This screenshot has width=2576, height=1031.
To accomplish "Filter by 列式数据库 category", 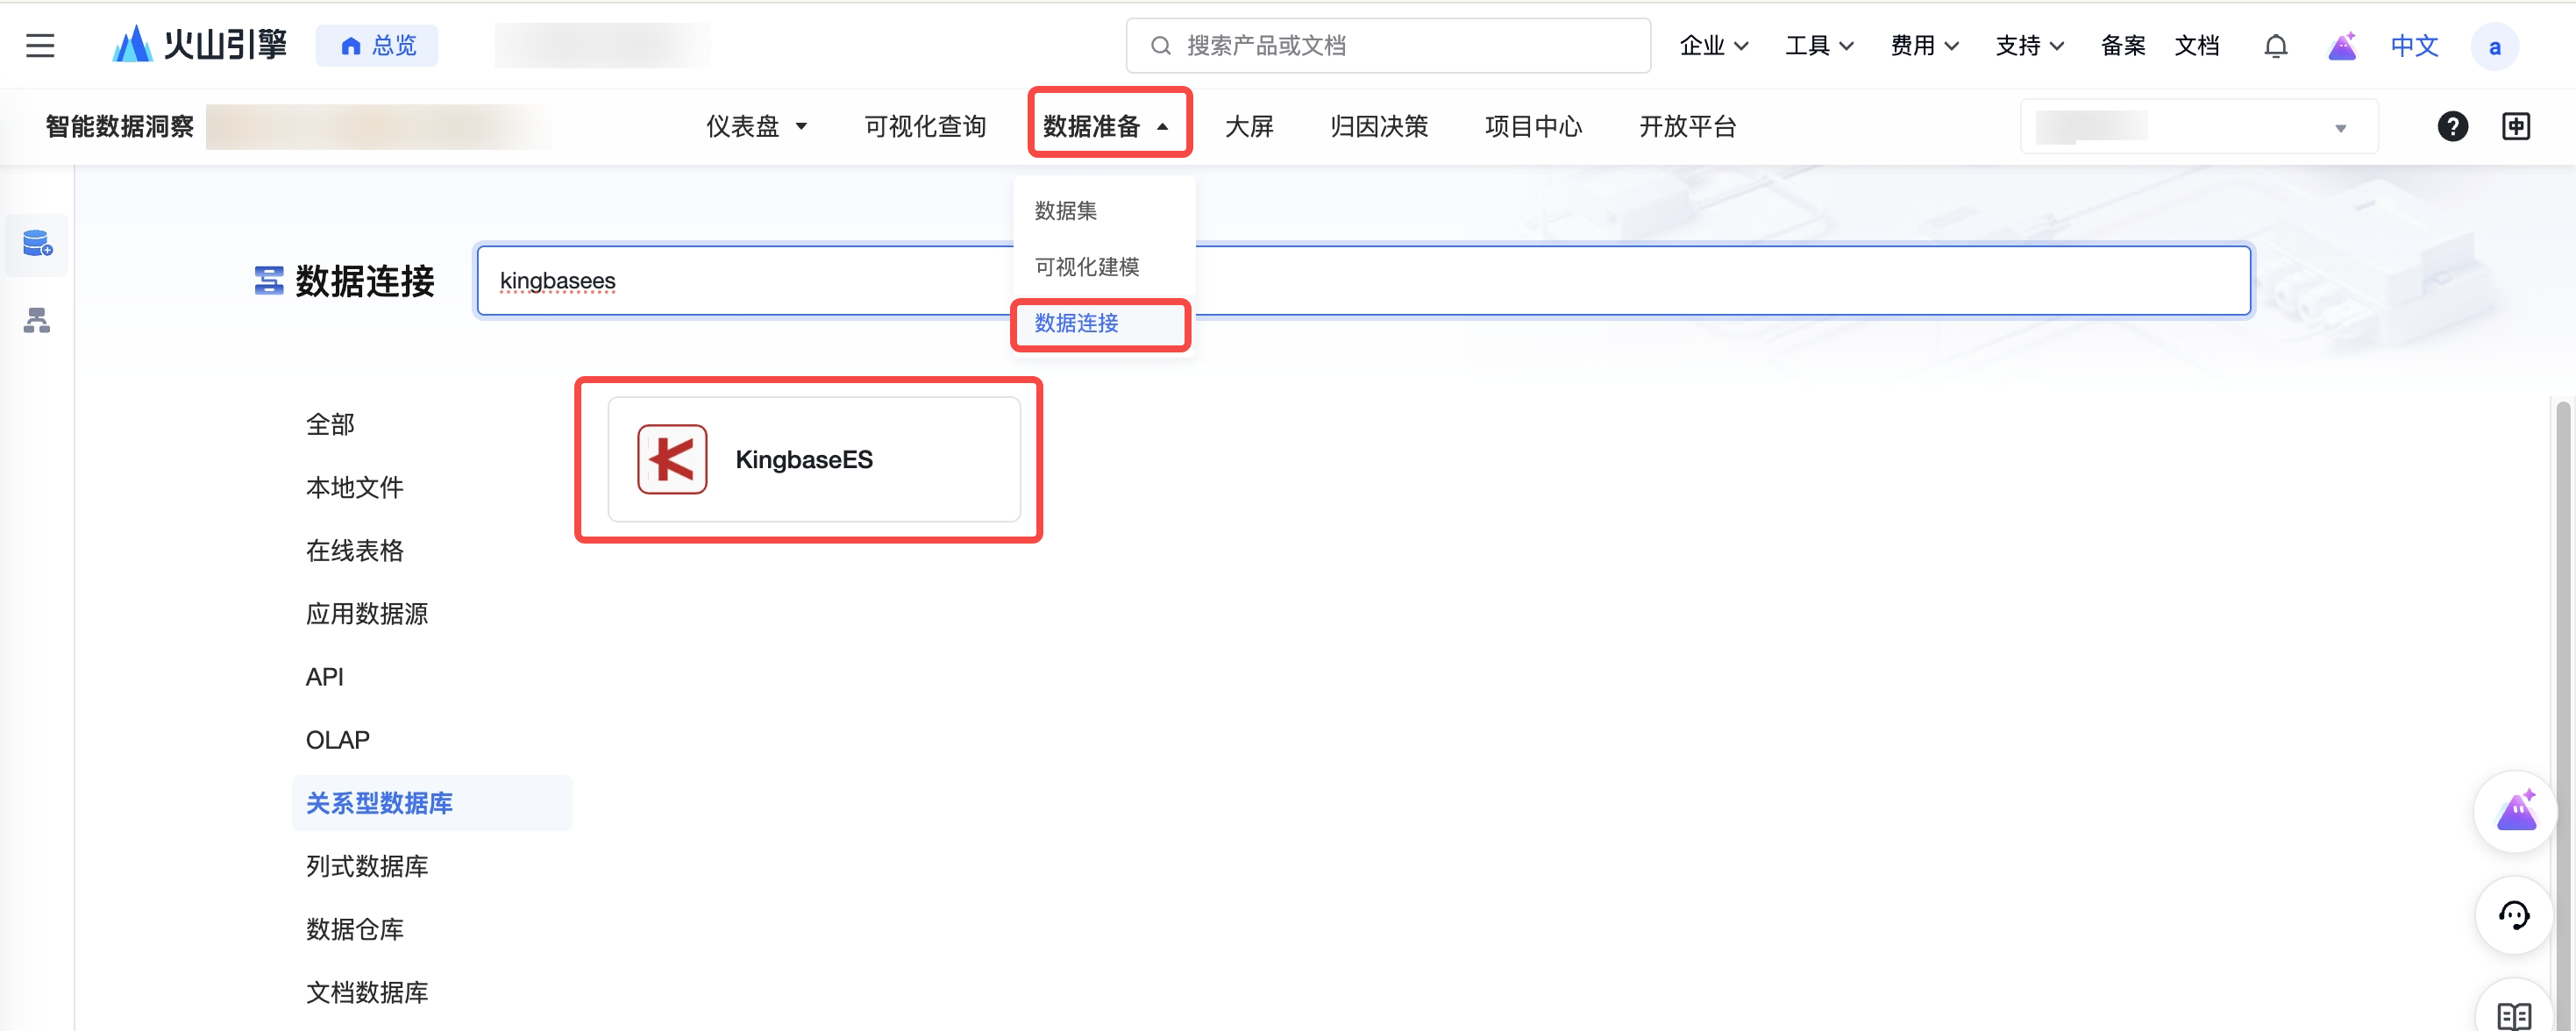I will (x=366, y=866).
